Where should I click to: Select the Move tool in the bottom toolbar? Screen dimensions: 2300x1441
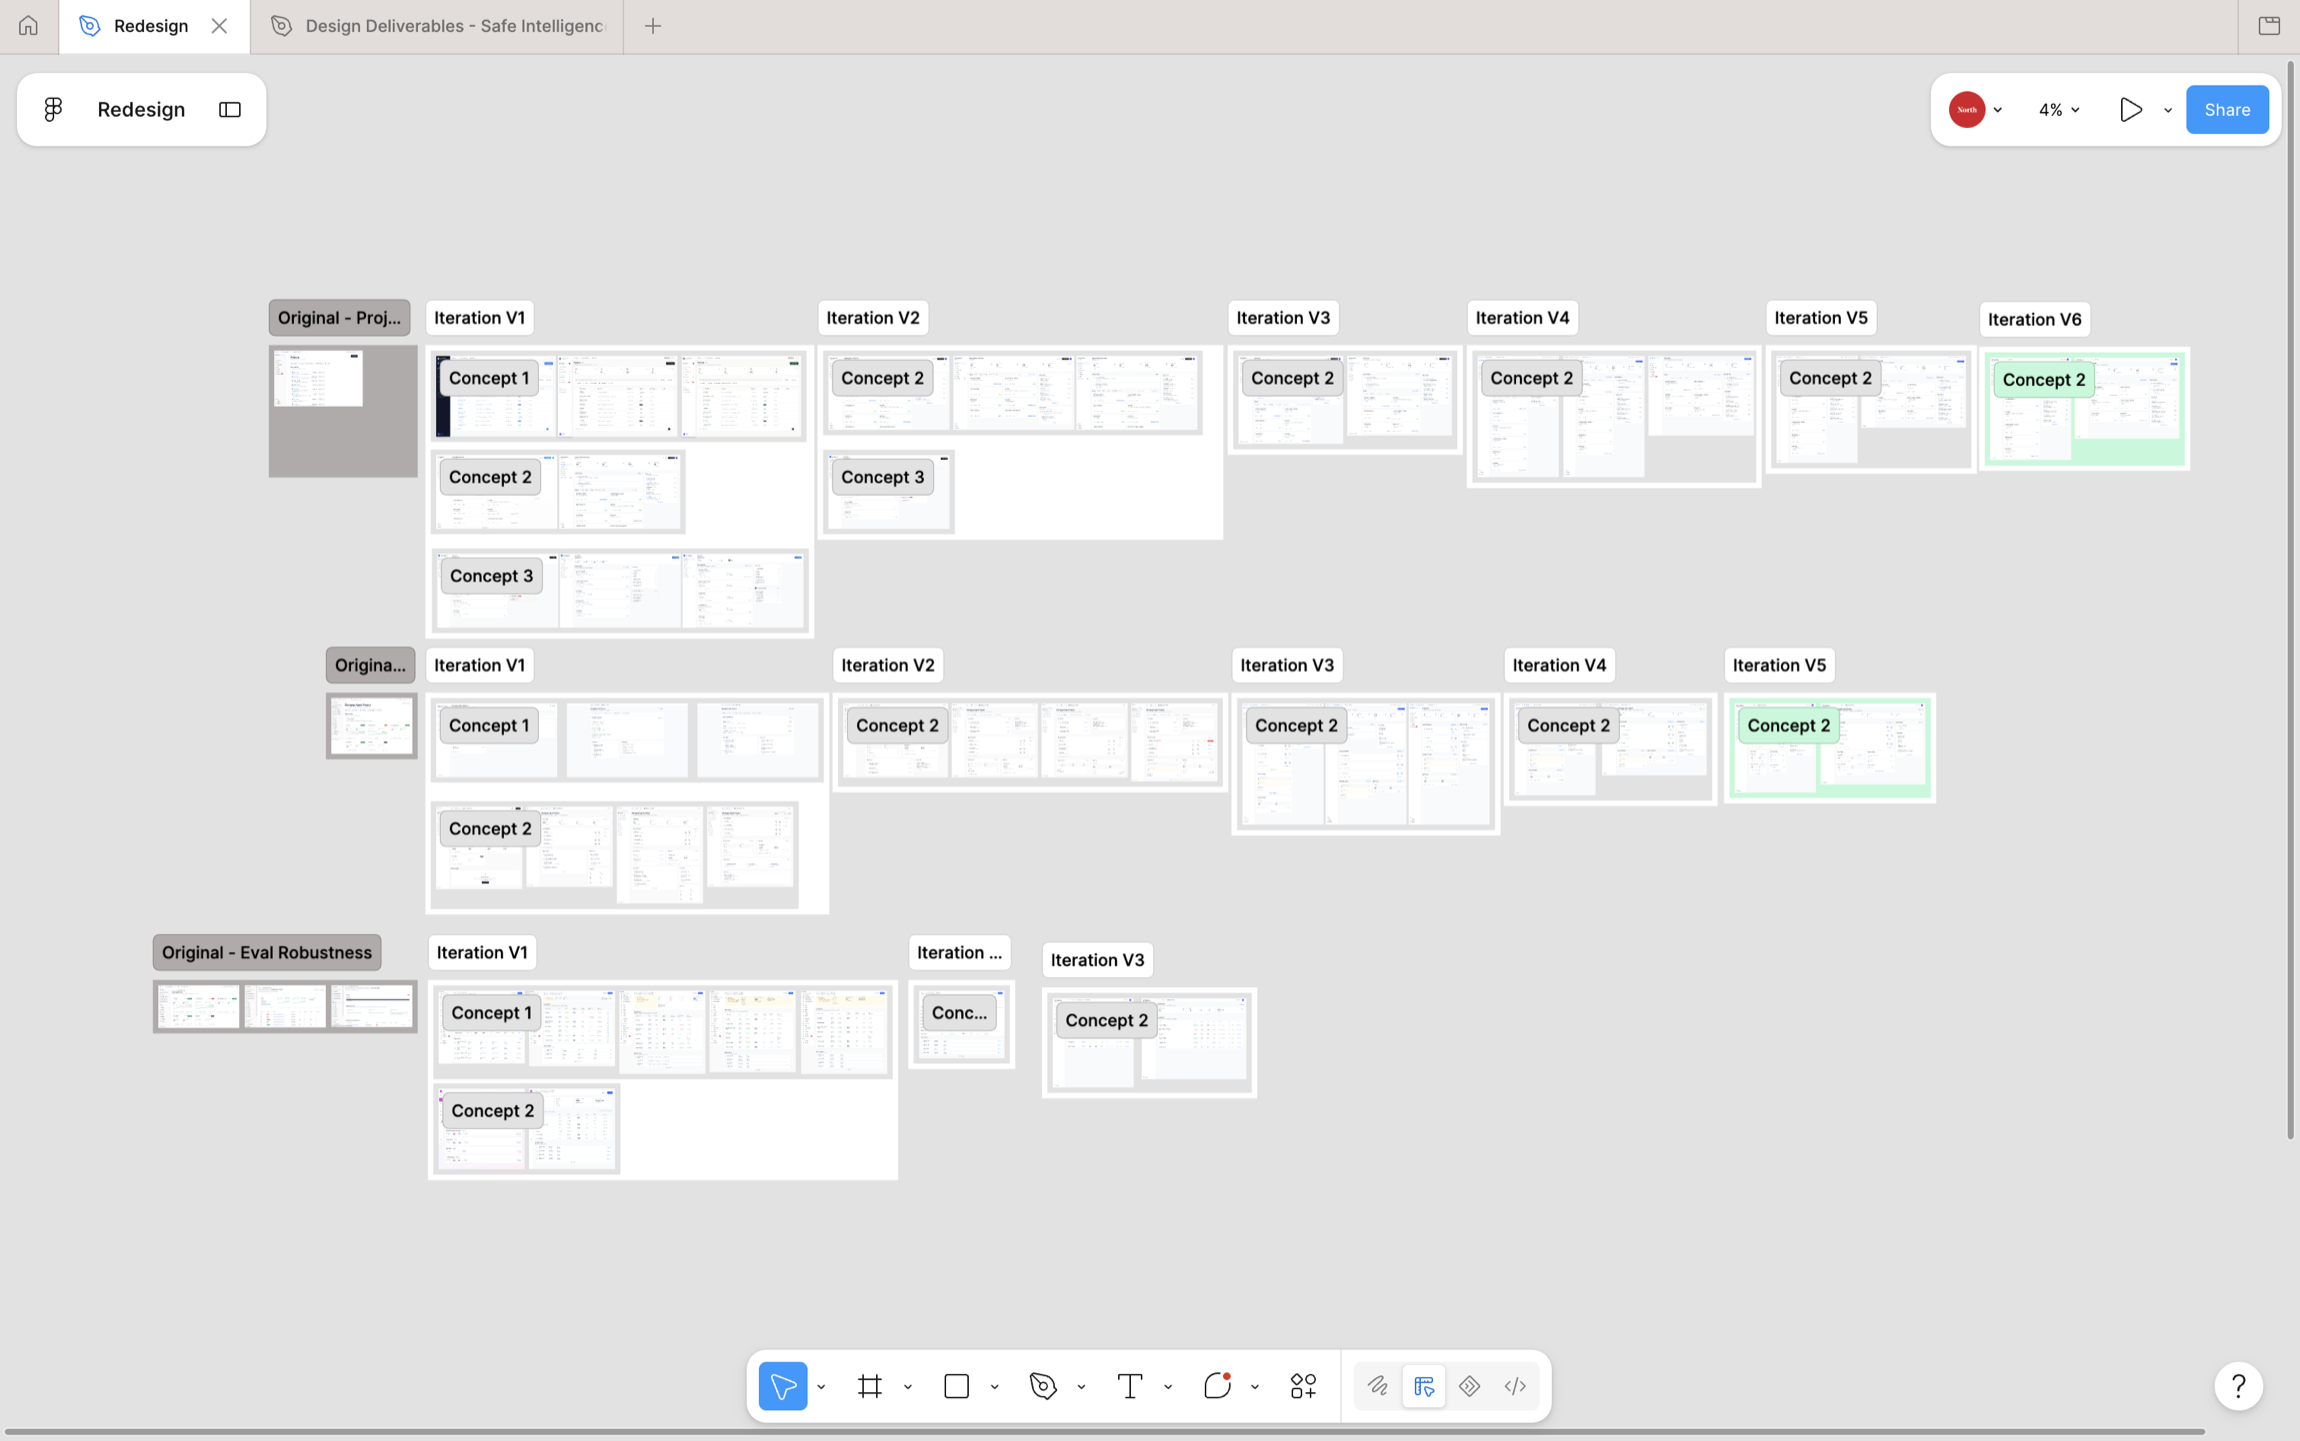tap(783, 1386)
